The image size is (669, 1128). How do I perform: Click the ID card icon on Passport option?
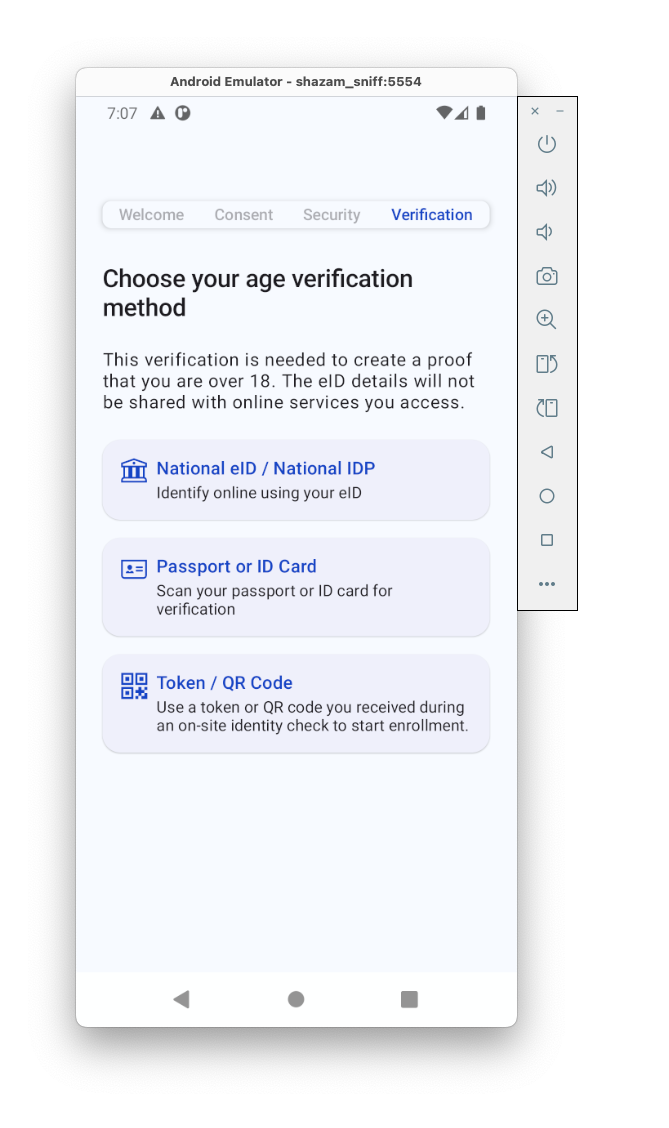click(133, 568)
